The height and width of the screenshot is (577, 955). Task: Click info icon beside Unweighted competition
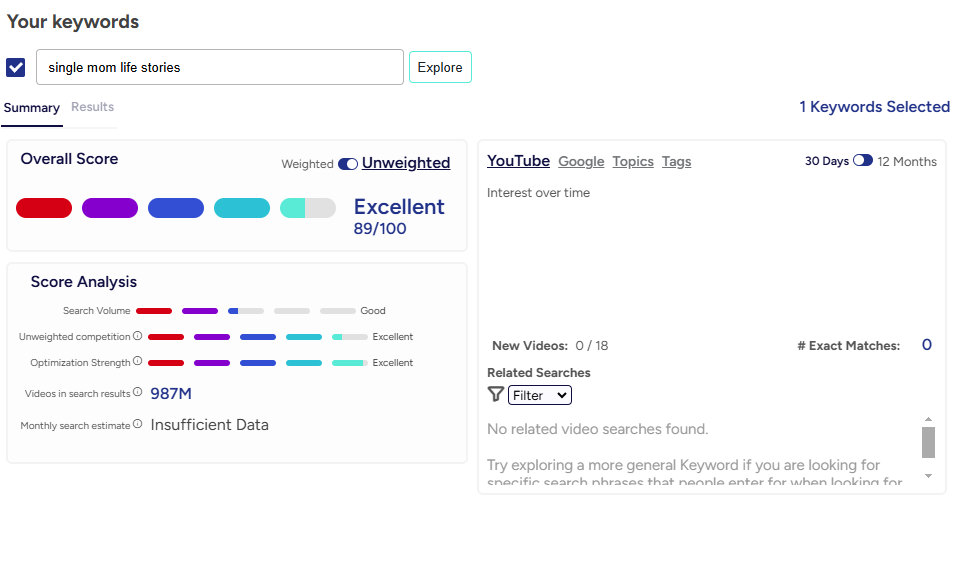[x=138, y=337]
